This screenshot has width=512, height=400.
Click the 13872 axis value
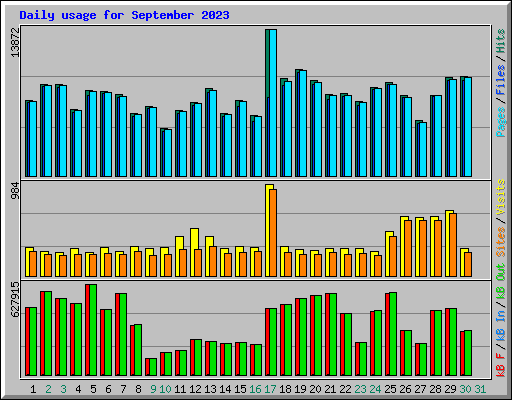click(x=15, y=42)
